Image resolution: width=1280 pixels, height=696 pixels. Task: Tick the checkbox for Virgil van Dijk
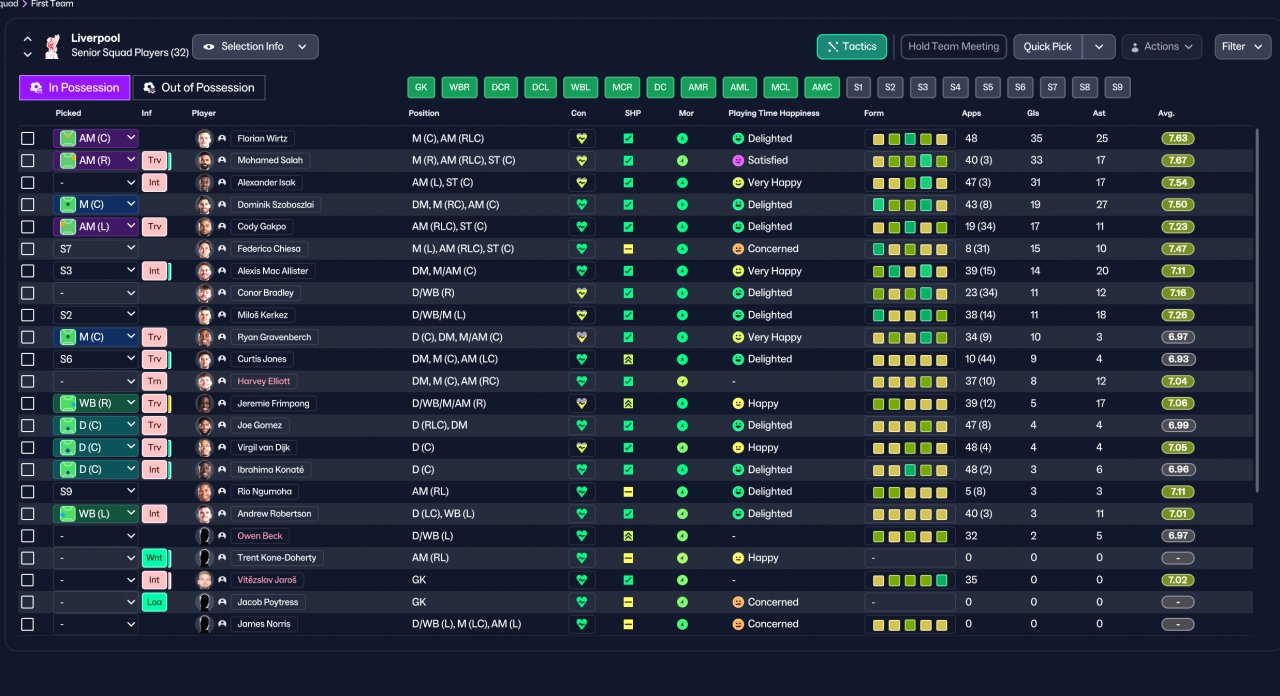coord(28,447)
